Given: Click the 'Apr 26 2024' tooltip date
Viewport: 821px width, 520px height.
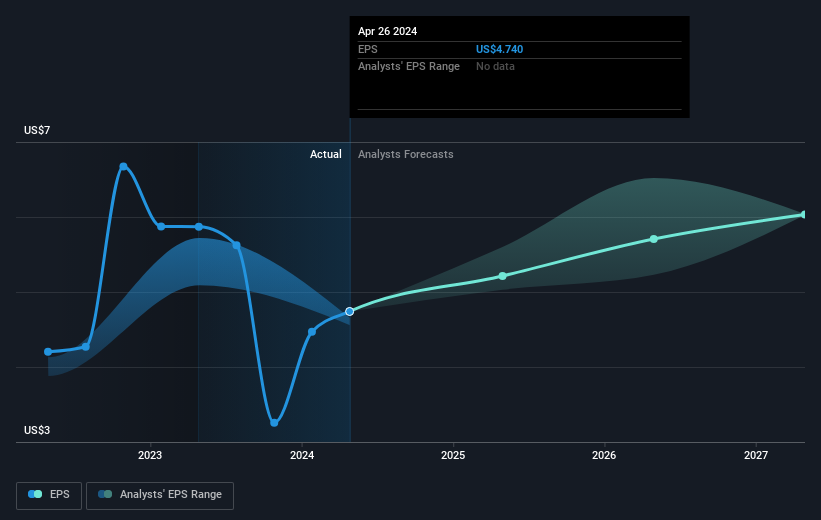Looking at the screenshot, I should (x=387, y=31).
